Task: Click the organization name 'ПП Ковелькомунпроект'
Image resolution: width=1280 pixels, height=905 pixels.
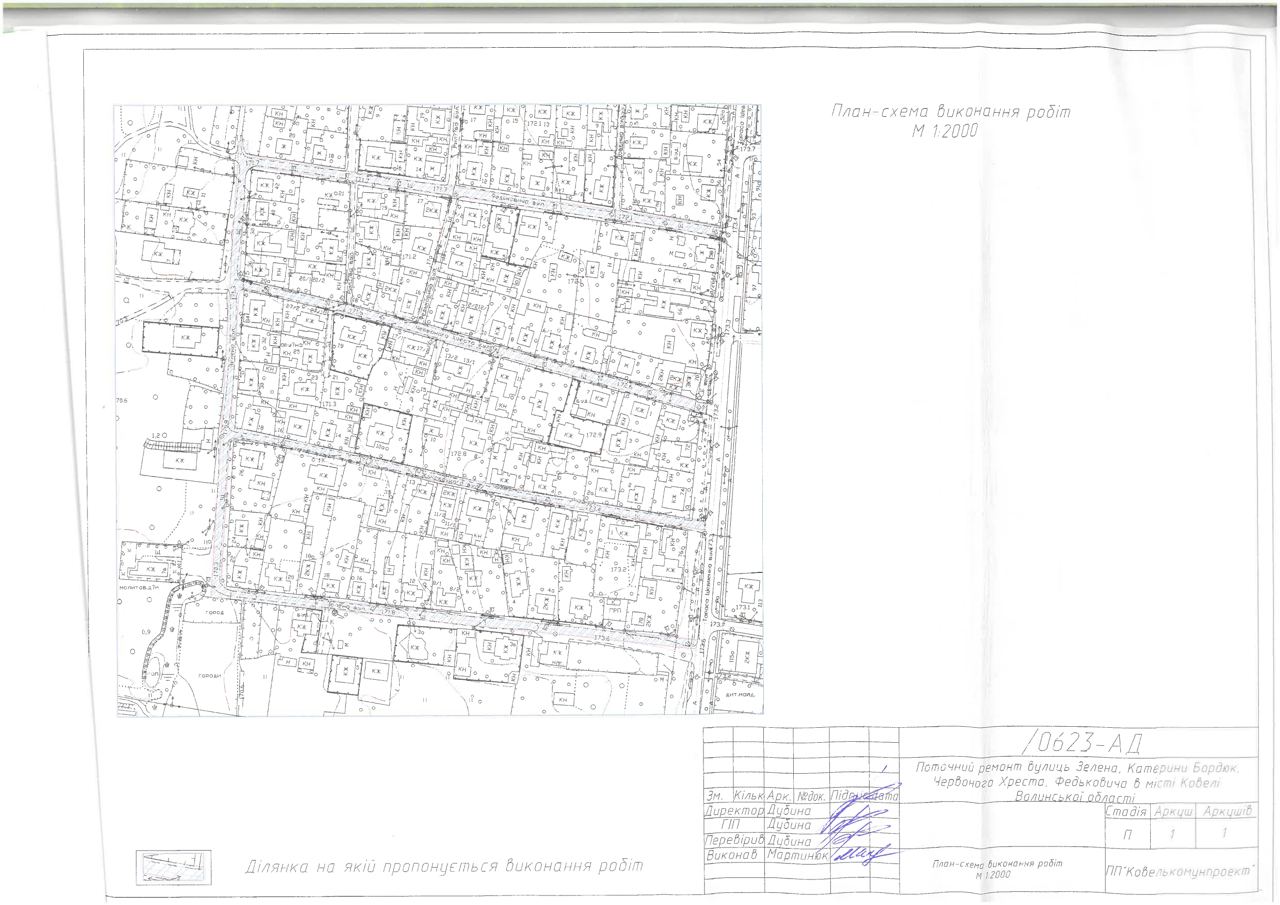Action: (x=1180, y=871)
